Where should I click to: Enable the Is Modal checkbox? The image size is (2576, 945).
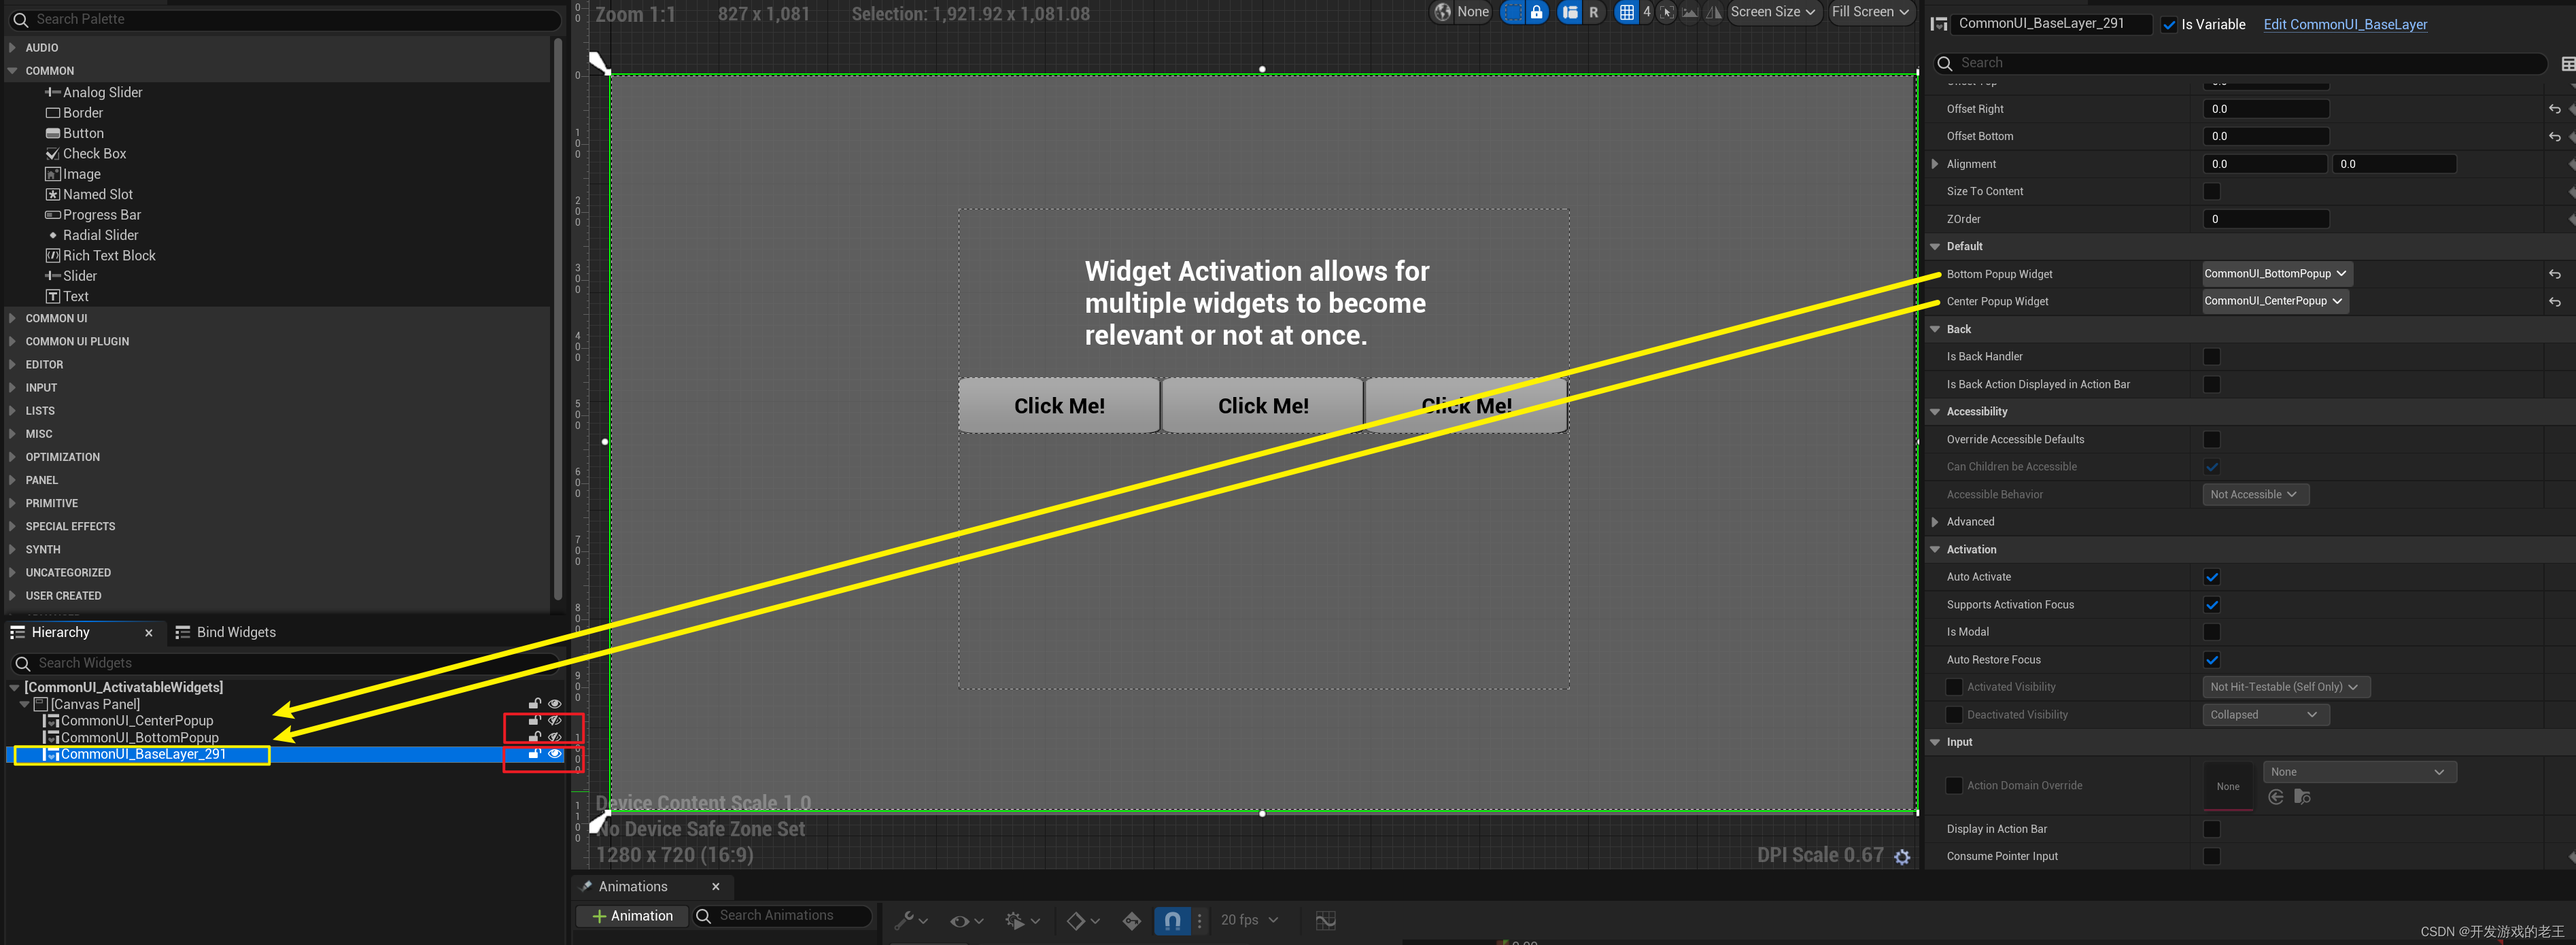2211,632
